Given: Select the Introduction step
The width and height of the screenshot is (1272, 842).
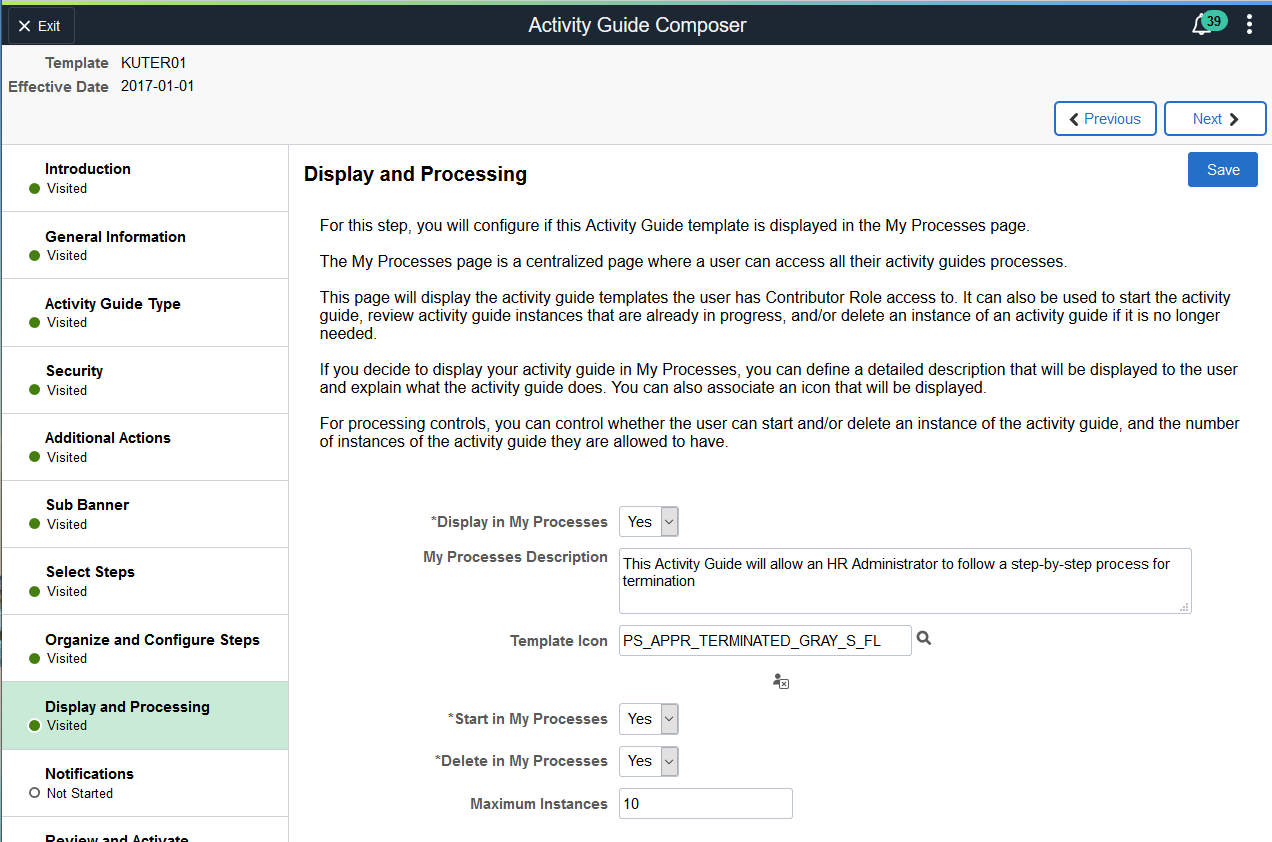Looking at the screenshot, I should pos(145,178).
